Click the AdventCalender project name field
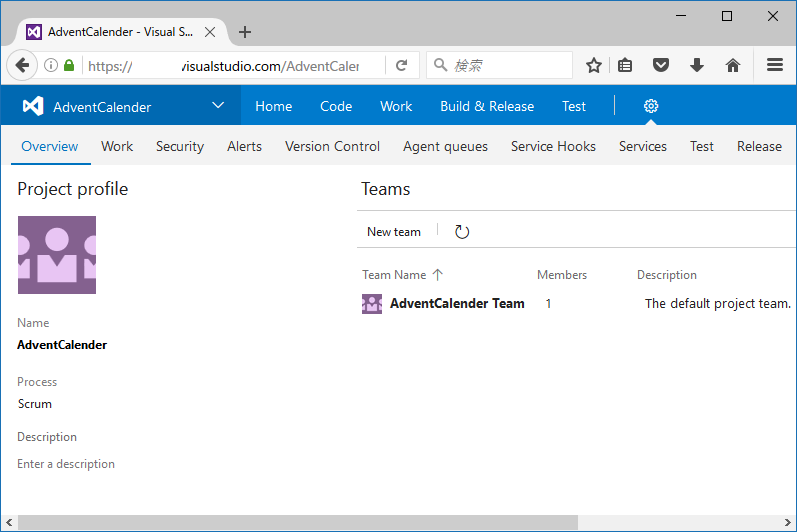The width and height of the screenshot is (797, 532). pyautogui.click(x=62, y=345)
